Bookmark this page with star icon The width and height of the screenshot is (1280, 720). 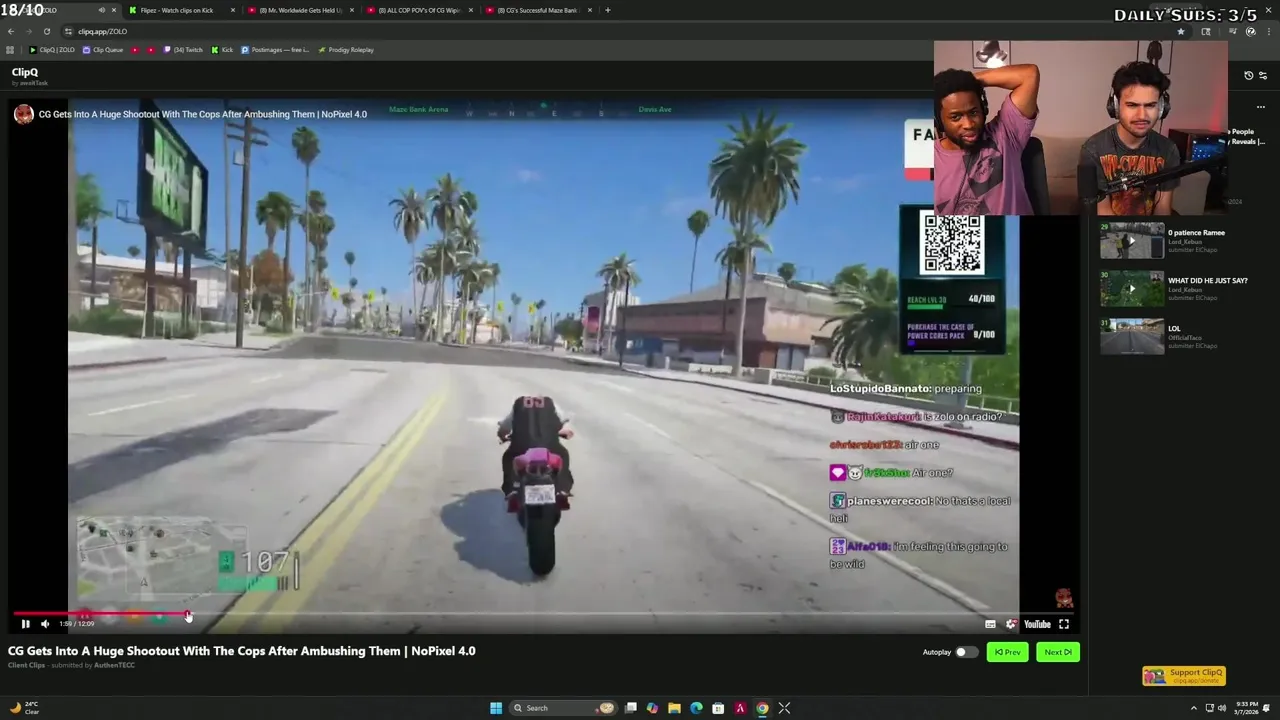coord(1180,31)
